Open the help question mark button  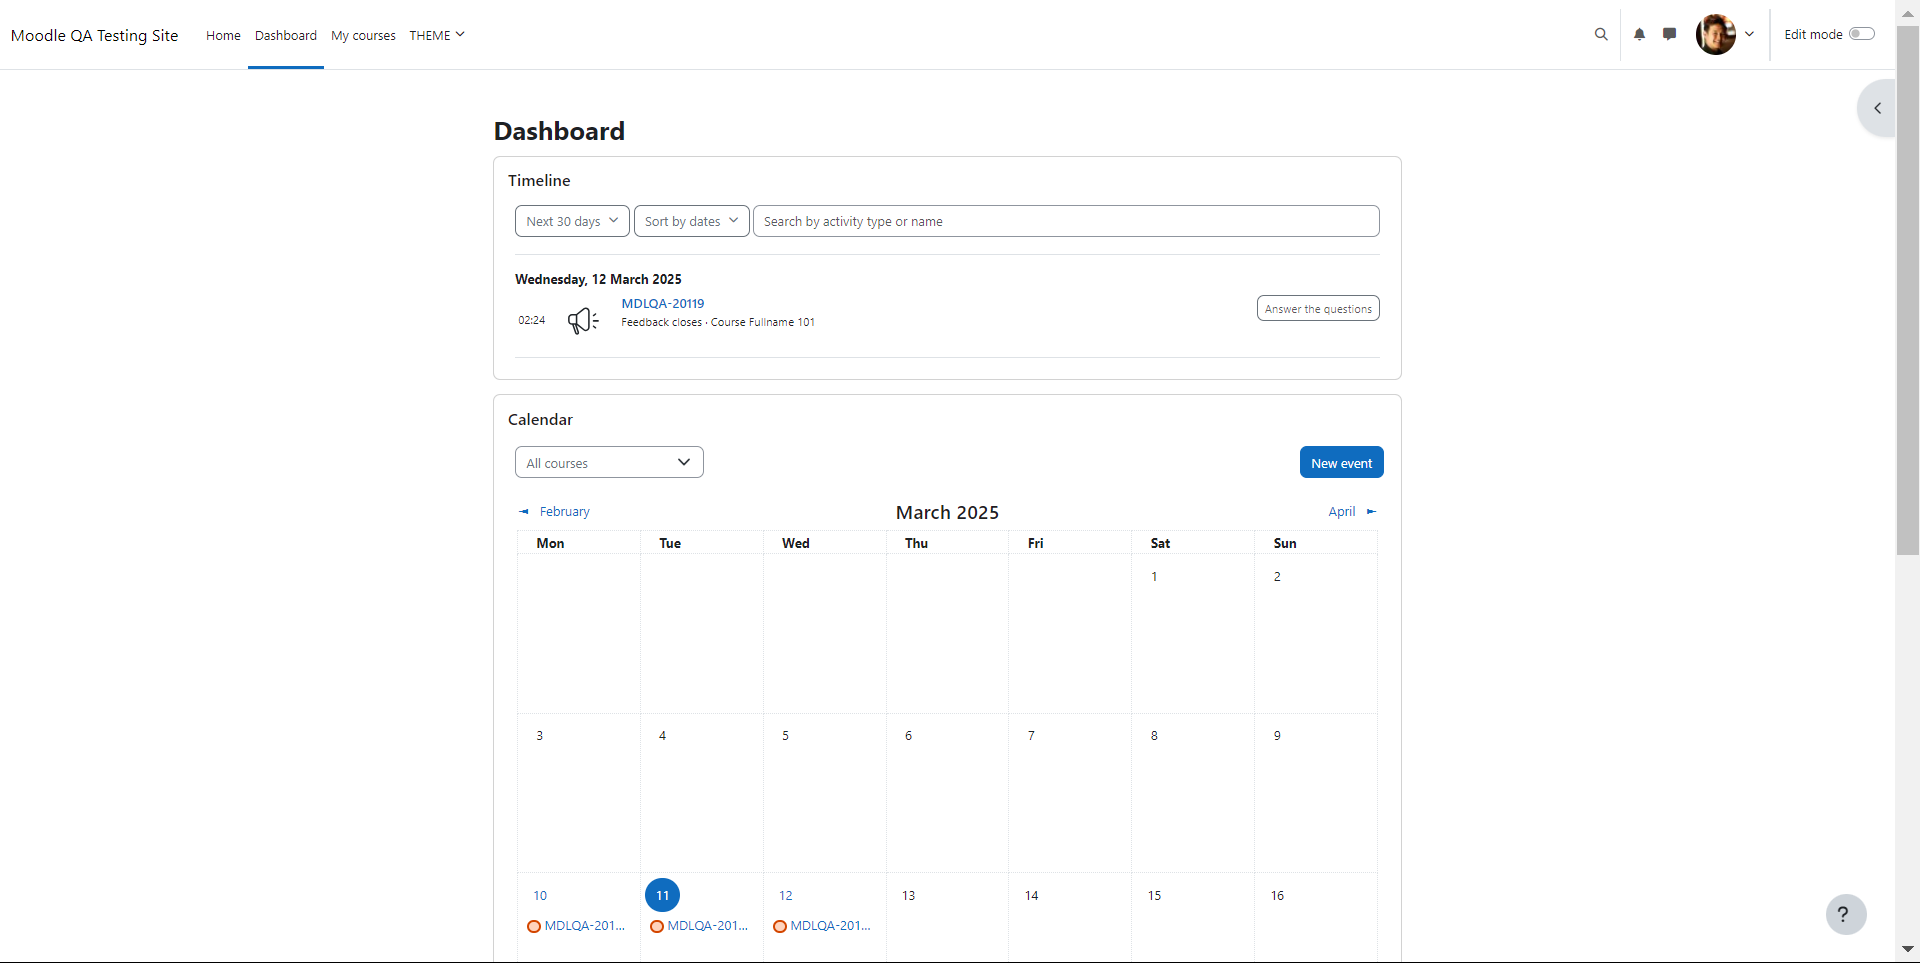tap(1846, 914)
